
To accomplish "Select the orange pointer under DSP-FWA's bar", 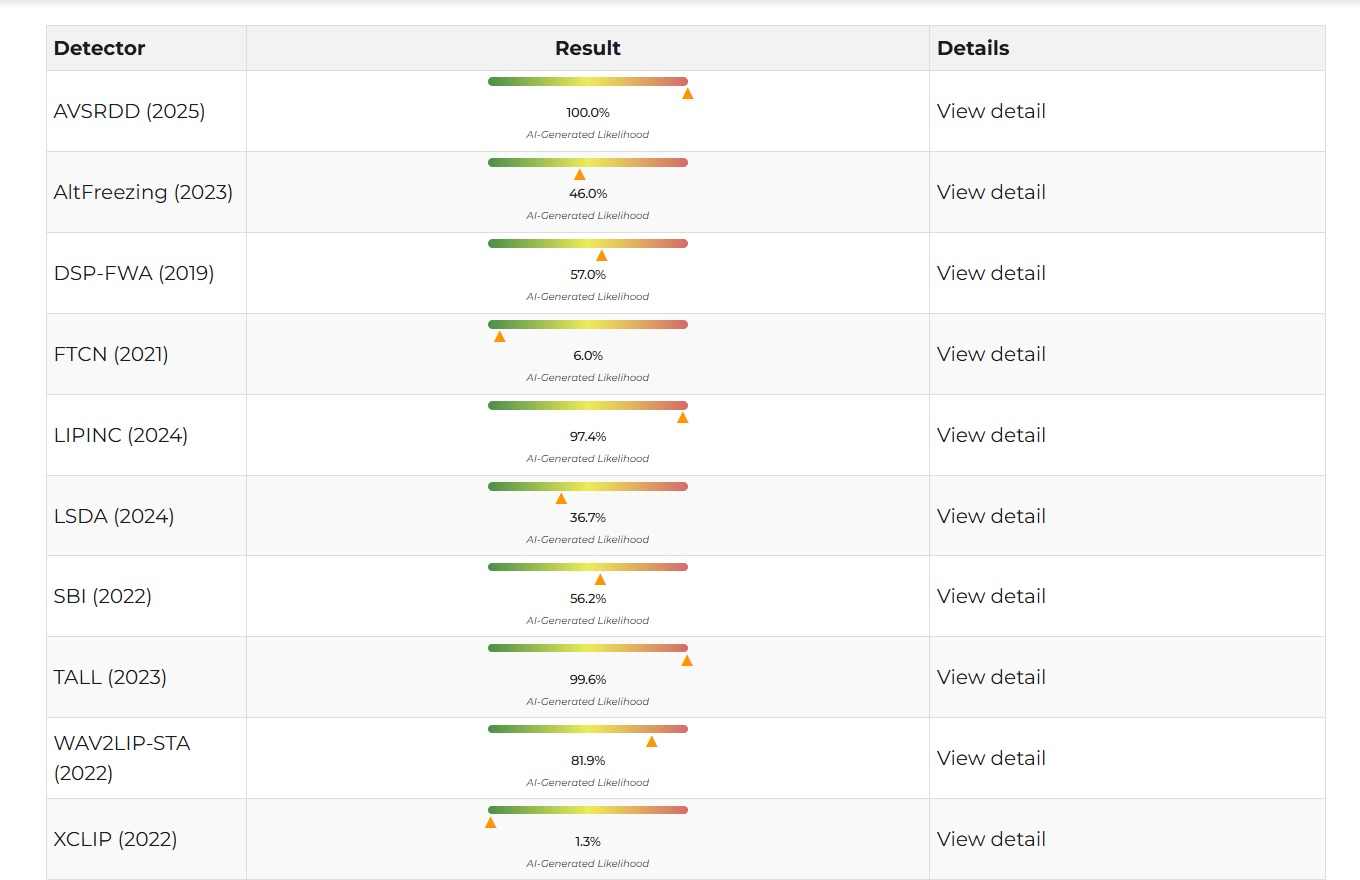I will click(x=602, y=255).
